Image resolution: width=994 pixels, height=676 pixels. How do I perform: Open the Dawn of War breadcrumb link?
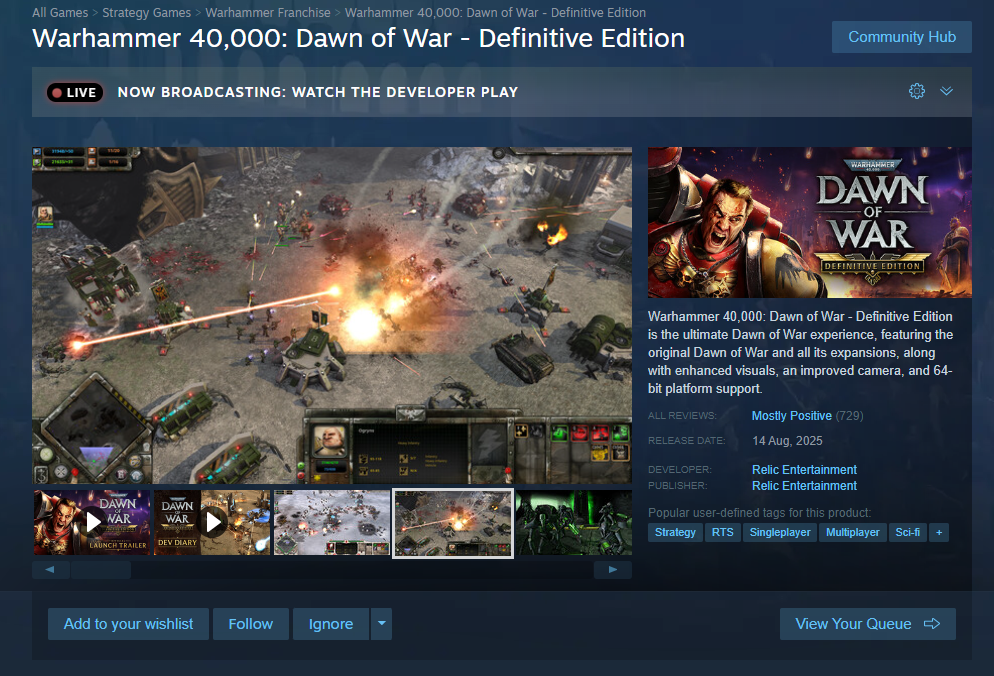pyautogui.click(x=495, y=13)
